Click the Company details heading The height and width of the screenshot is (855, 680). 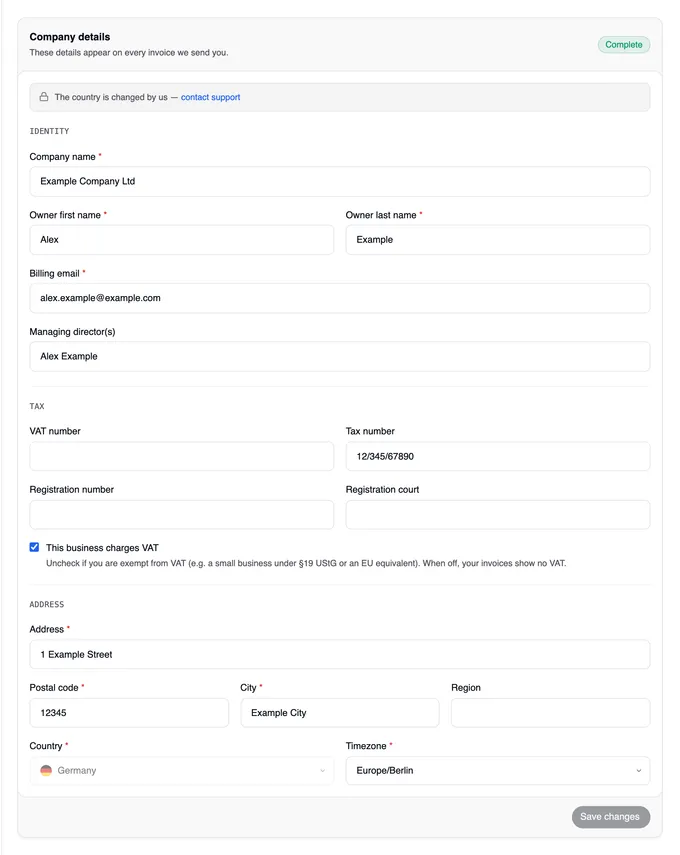70,37
